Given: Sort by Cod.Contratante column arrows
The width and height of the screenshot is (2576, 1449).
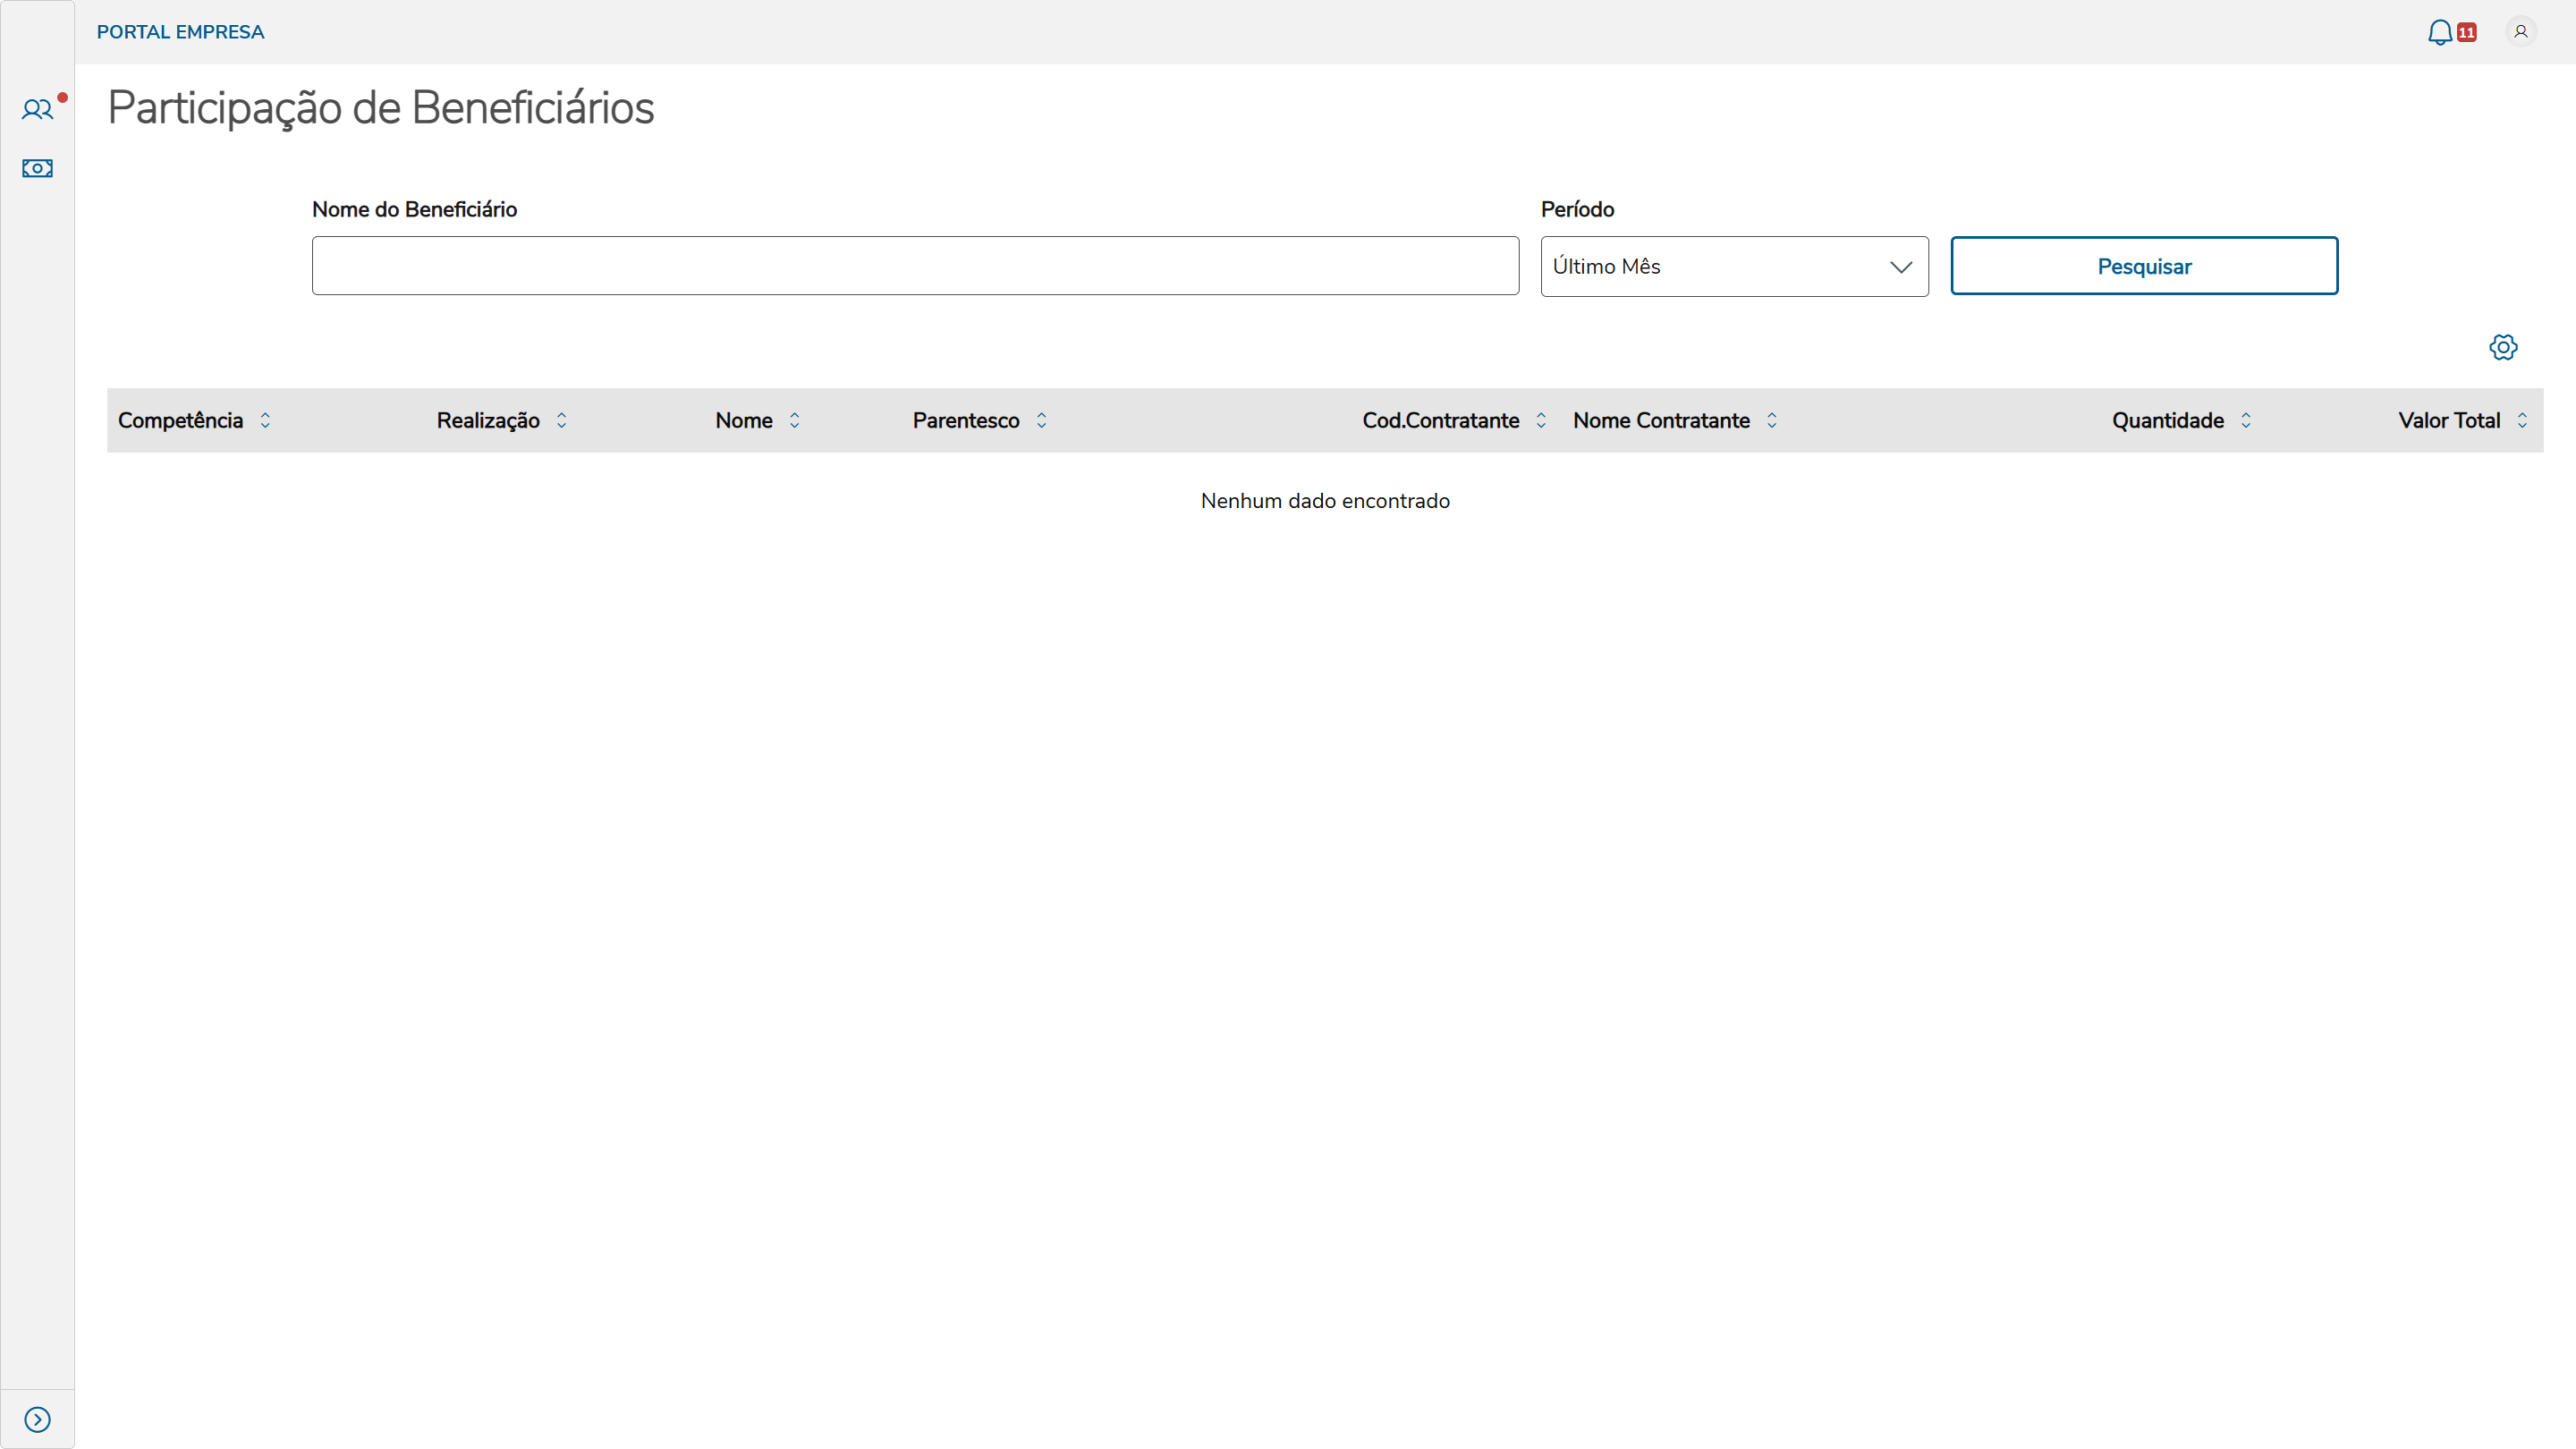Looking at the screenshot, I should click(x=1540, y=420).
